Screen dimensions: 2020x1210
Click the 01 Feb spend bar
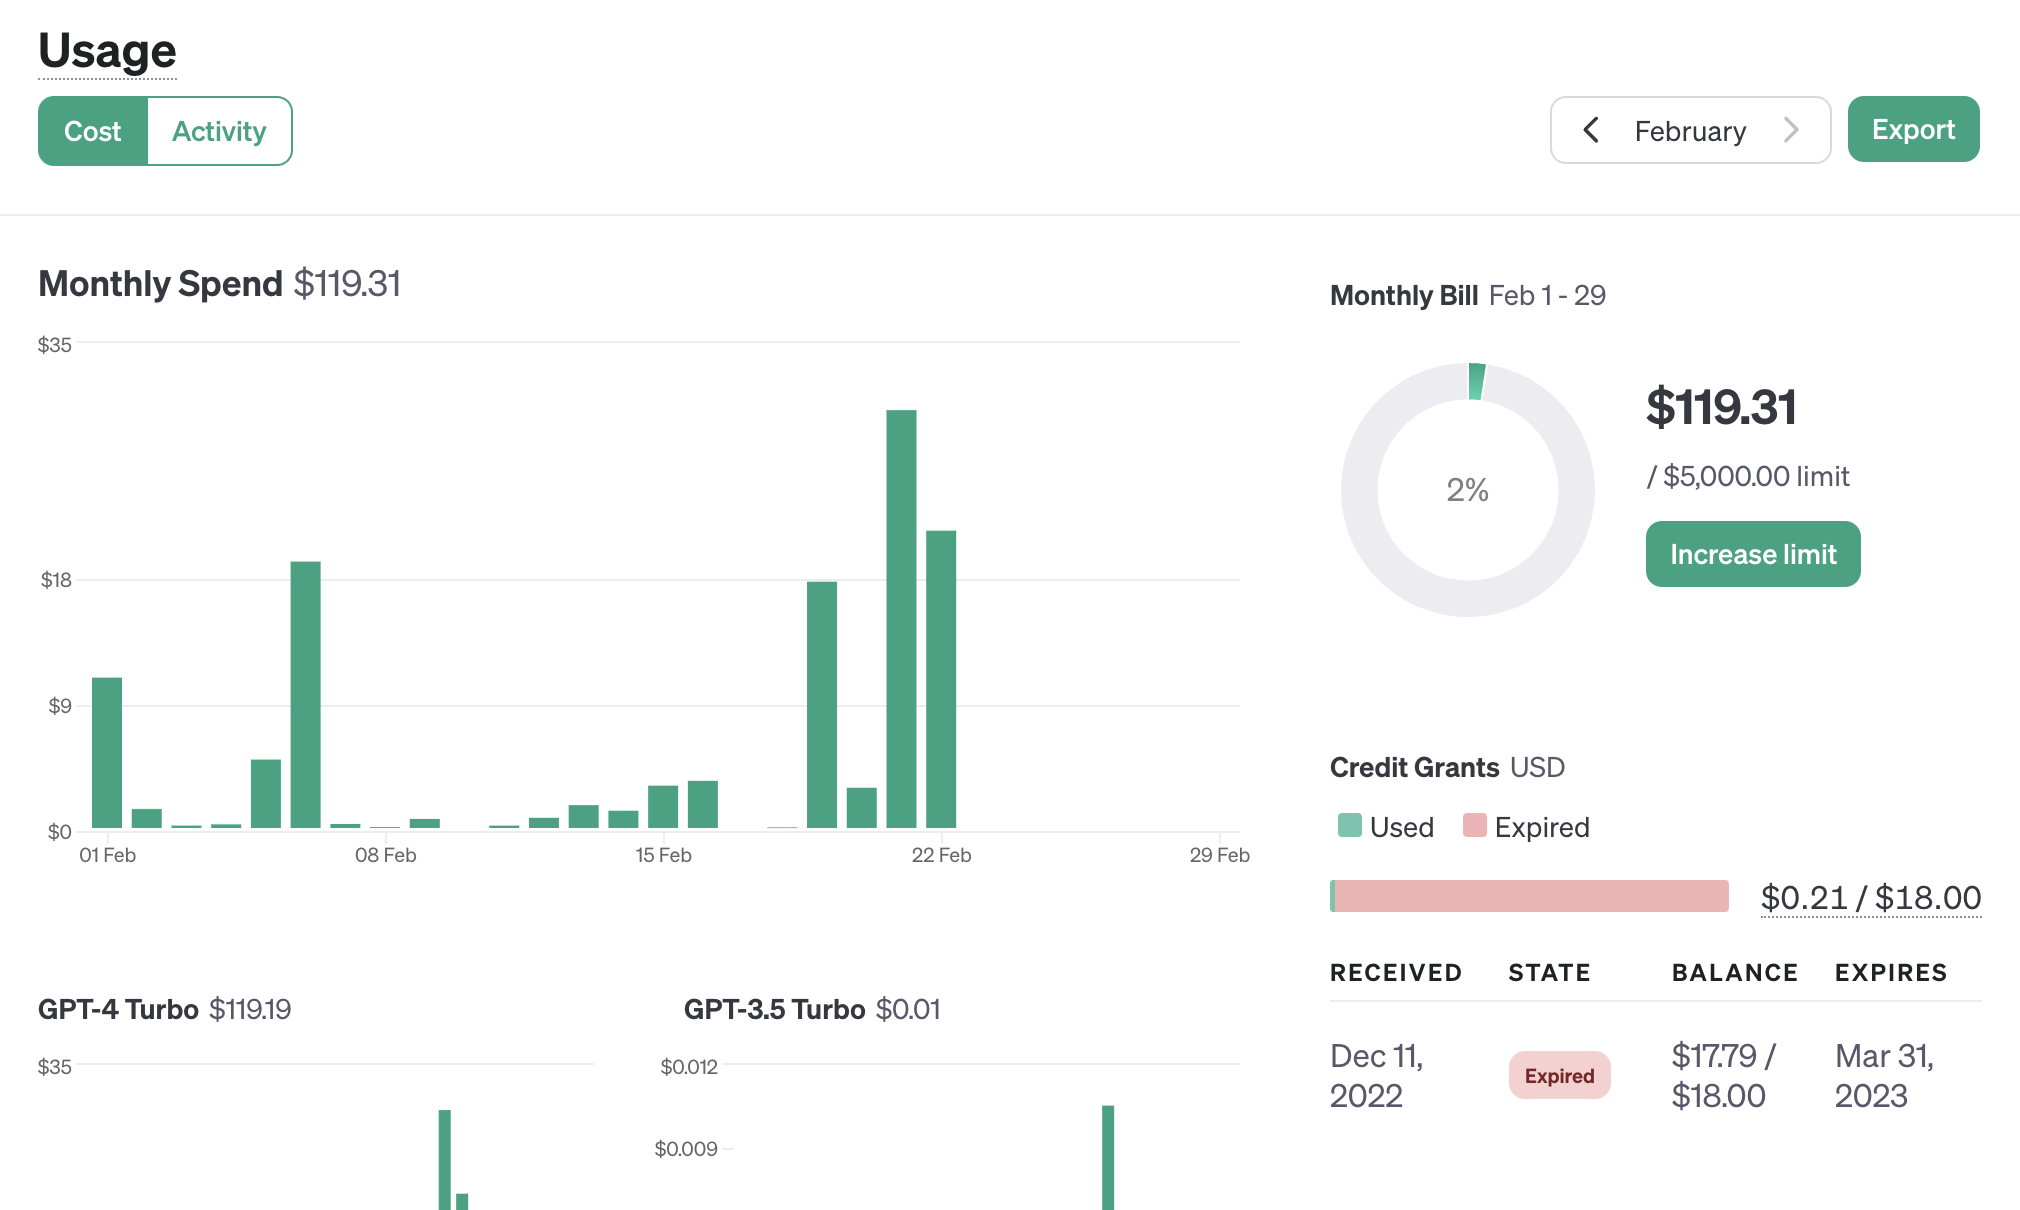tap(107, 753)
